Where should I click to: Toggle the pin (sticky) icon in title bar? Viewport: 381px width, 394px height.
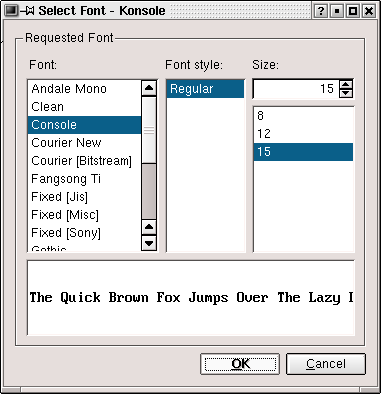point(27,11)
